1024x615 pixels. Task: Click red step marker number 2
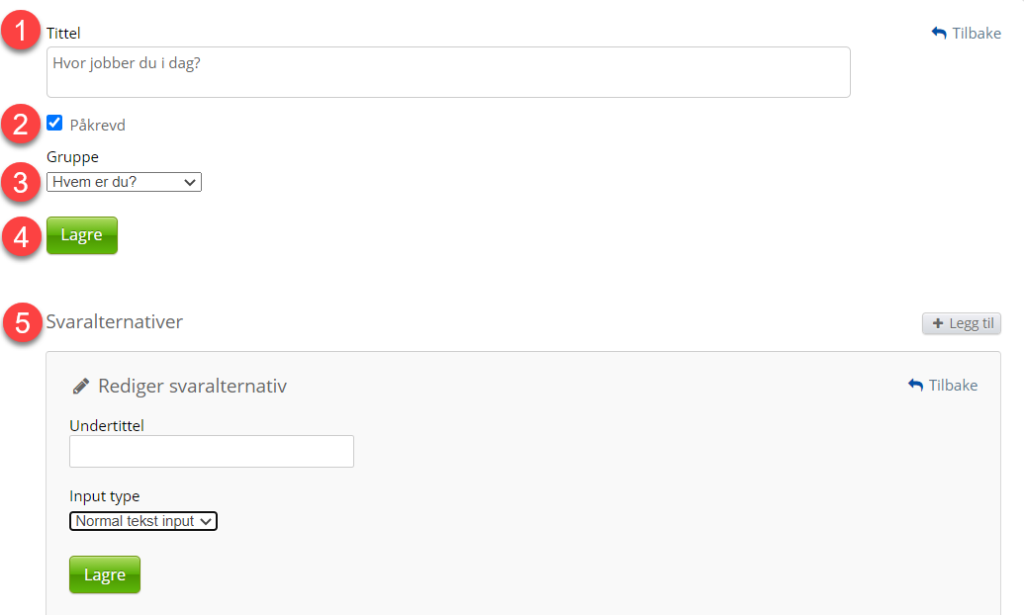pos(20,125)
